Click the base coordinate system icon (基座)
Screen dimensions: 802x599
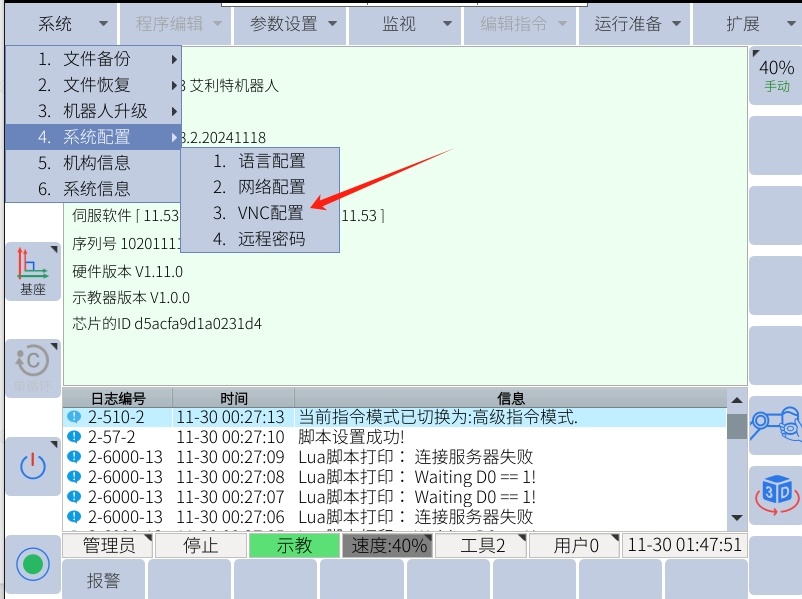pyautogui.click(x=33, y=271)
